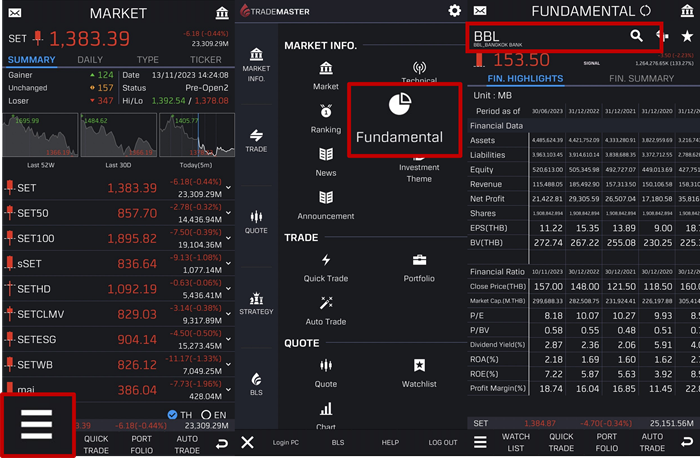Open hamburger menu in Market screen

37,424
